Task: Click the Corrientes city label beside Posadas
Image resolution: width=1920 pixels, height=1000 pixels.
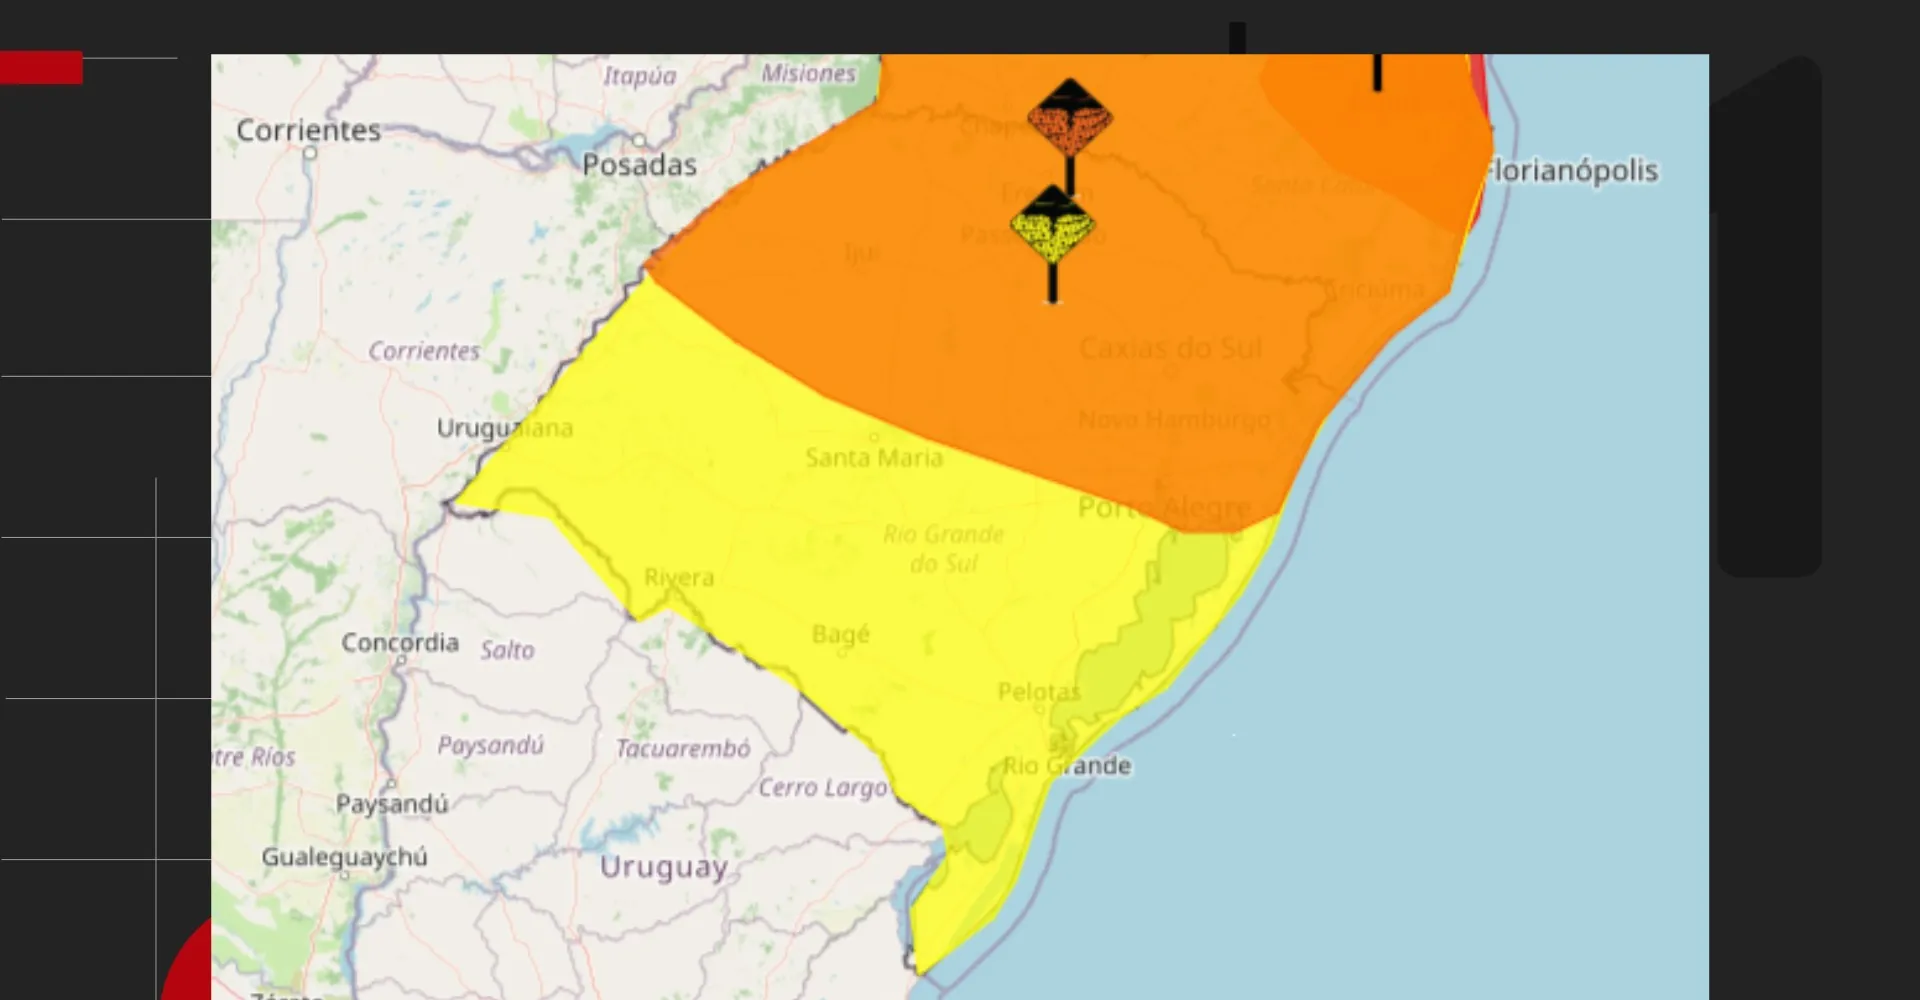Action: (x=308, y=130)
